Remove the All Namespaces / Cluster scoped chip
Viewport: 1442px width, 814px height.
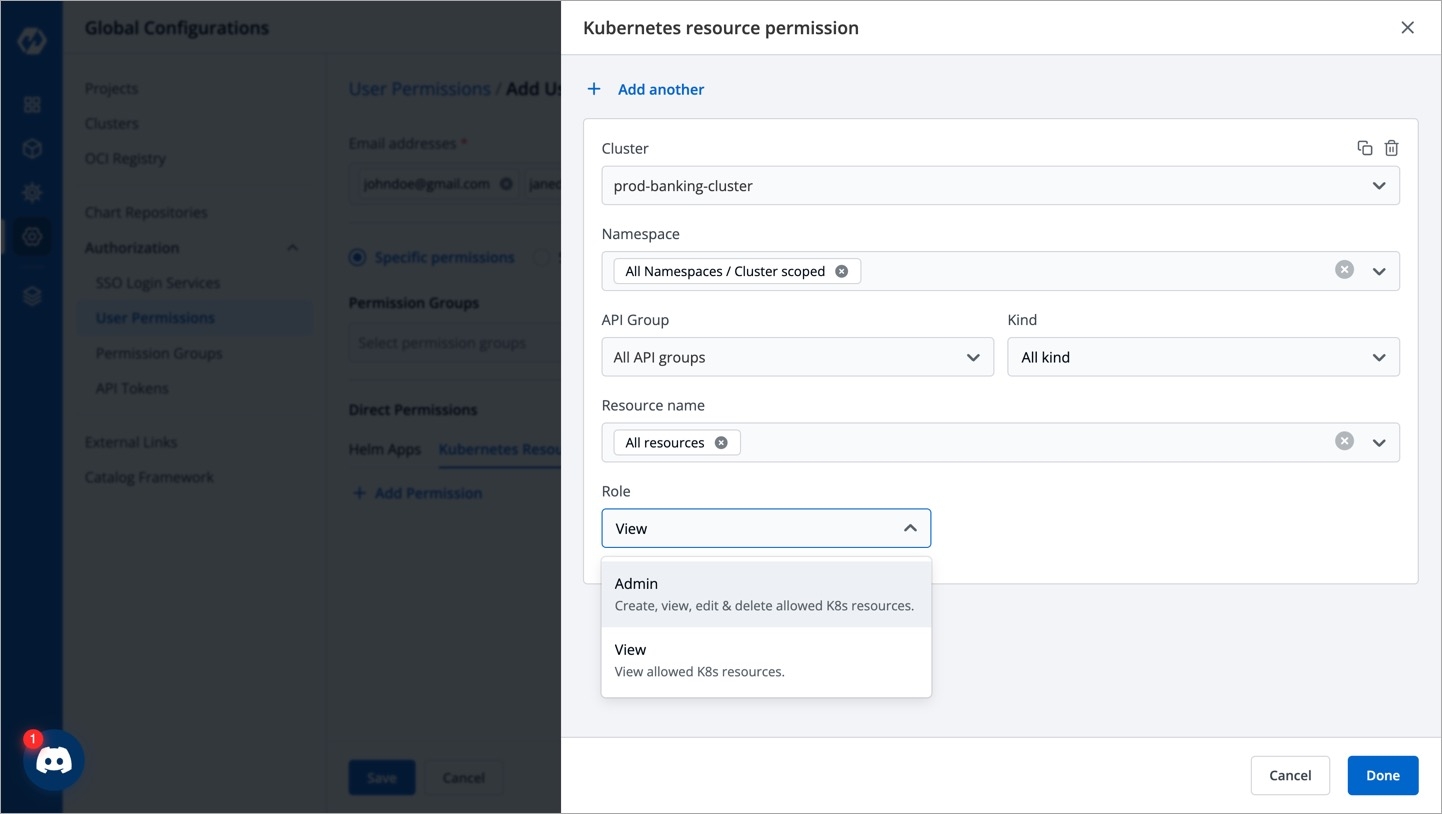841,271
